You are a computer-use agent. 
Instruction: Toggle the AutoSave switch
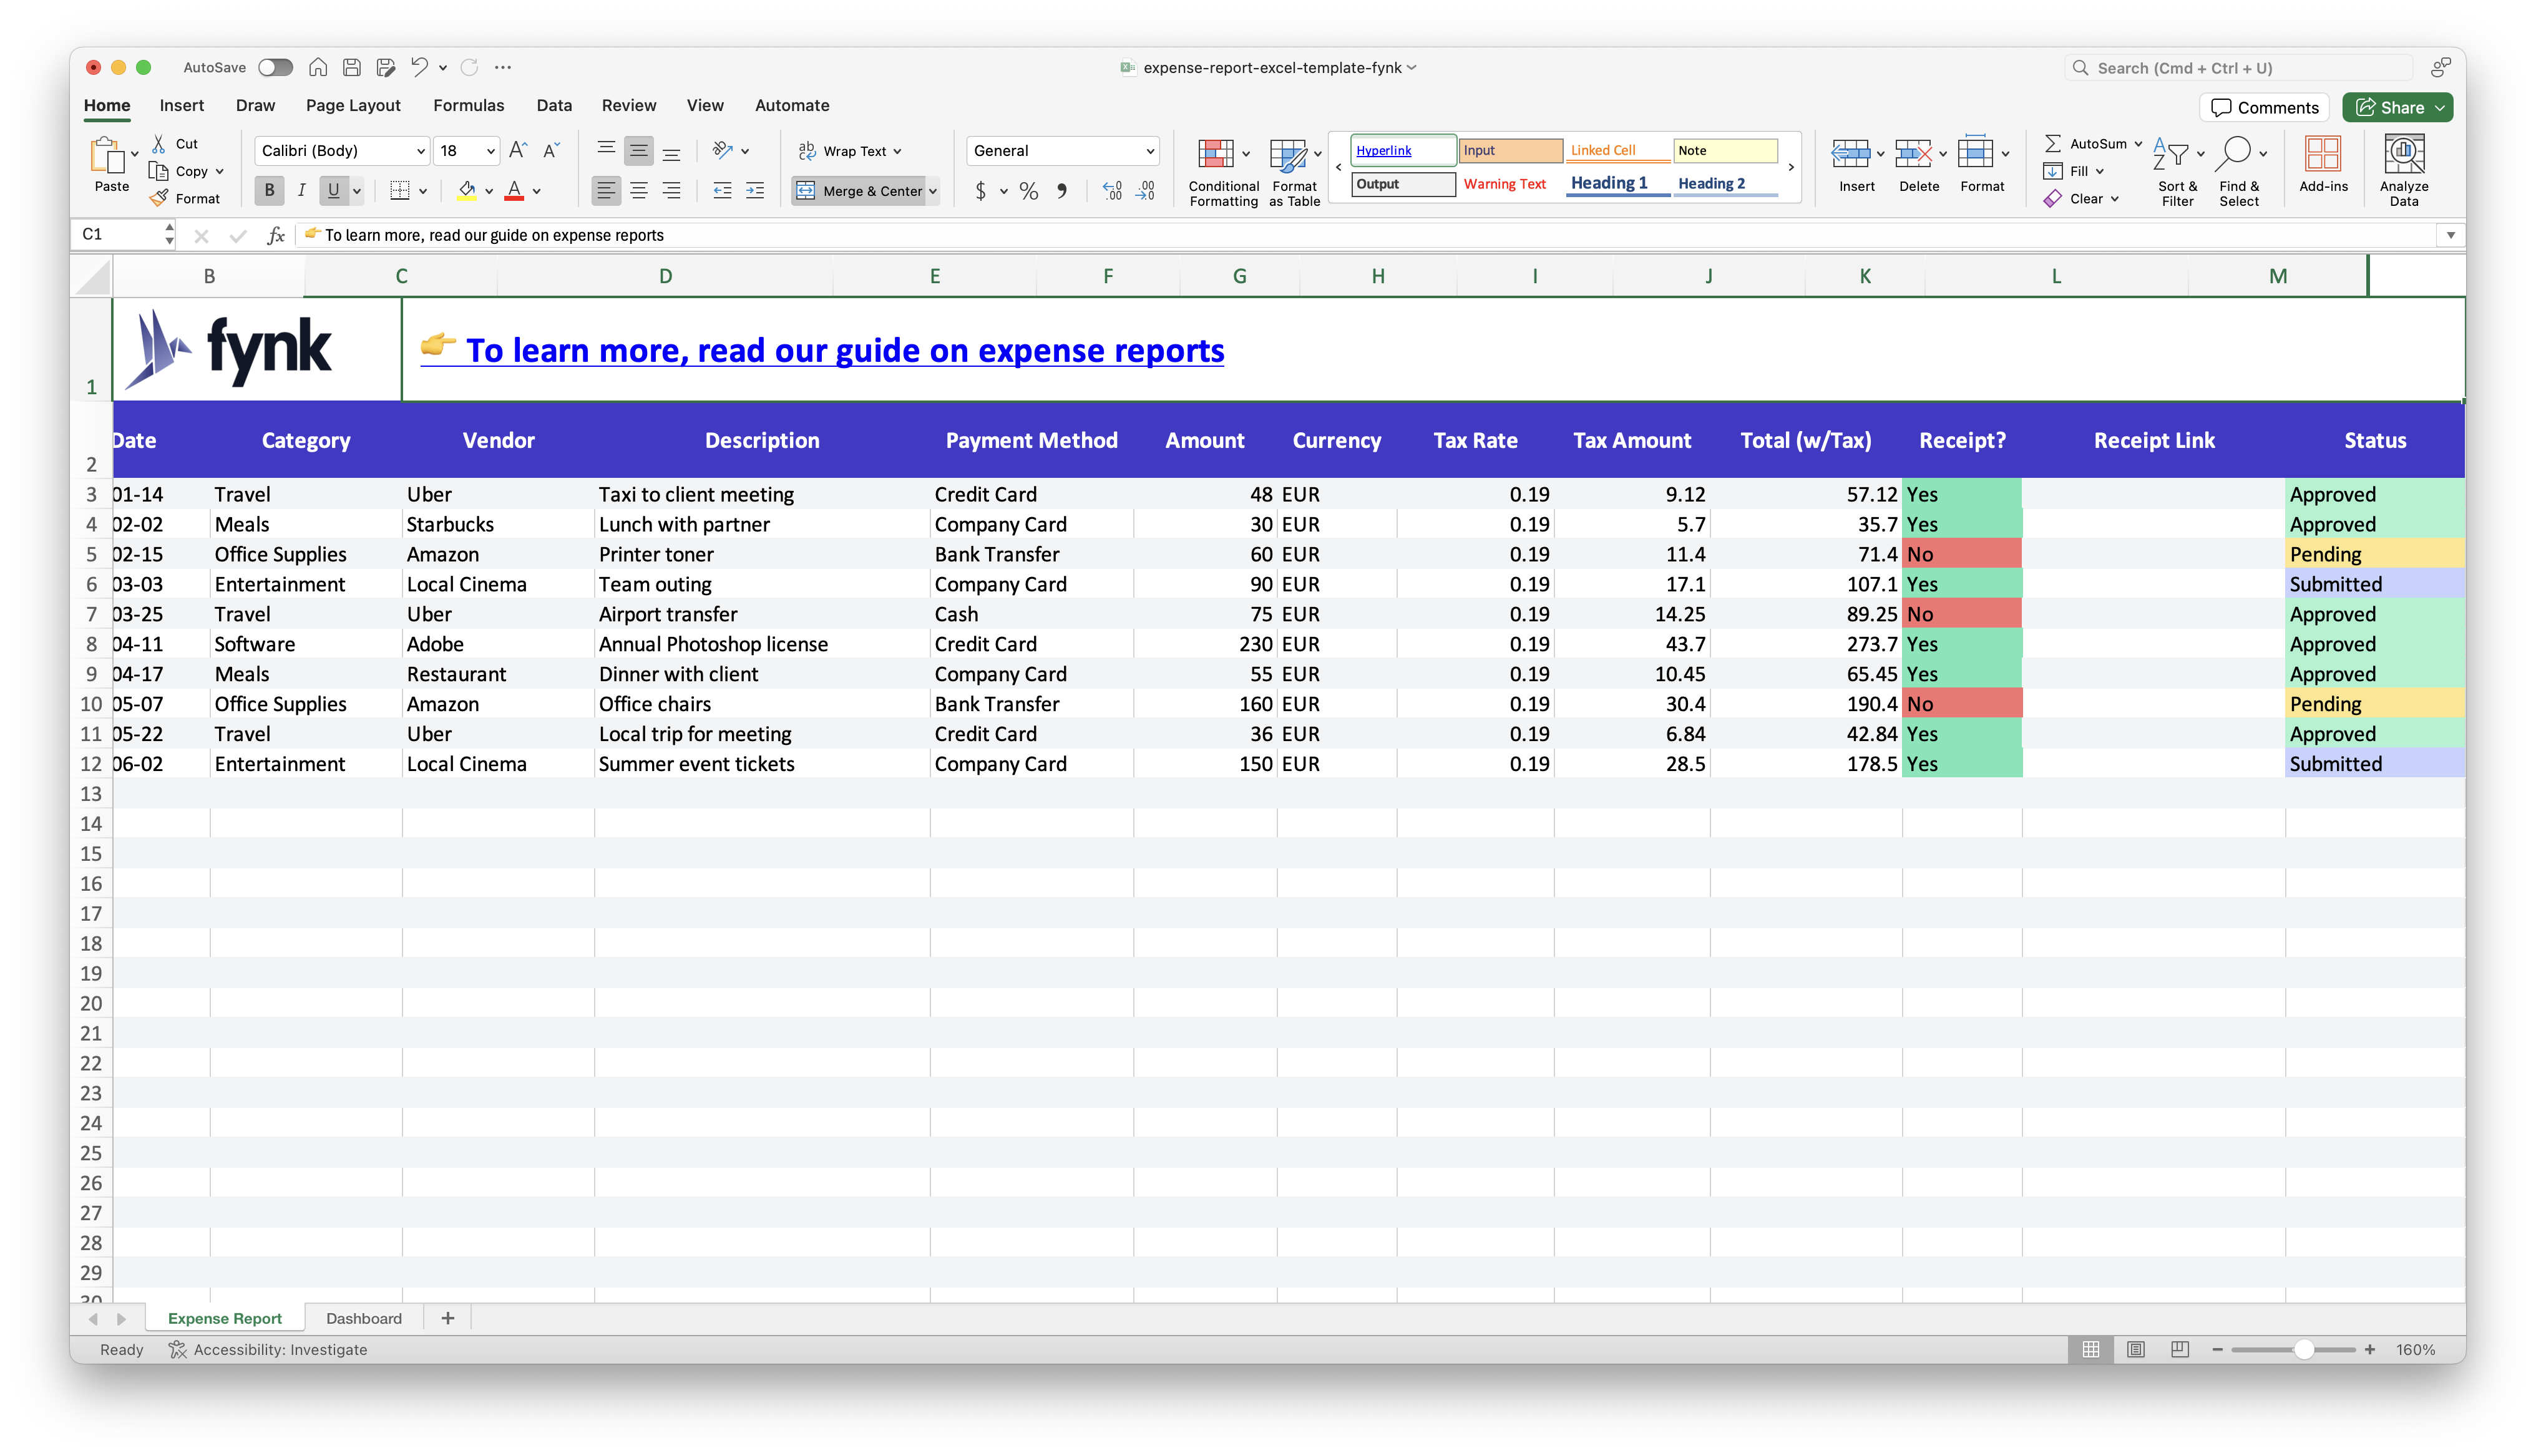pyautogui.click(x=275, y=67)
